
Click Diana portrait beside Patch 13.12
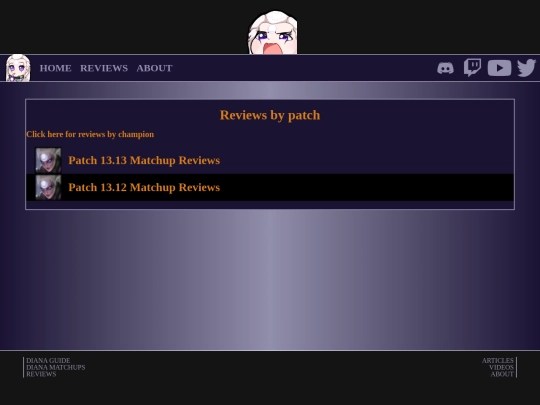click(x=49, y=187)
